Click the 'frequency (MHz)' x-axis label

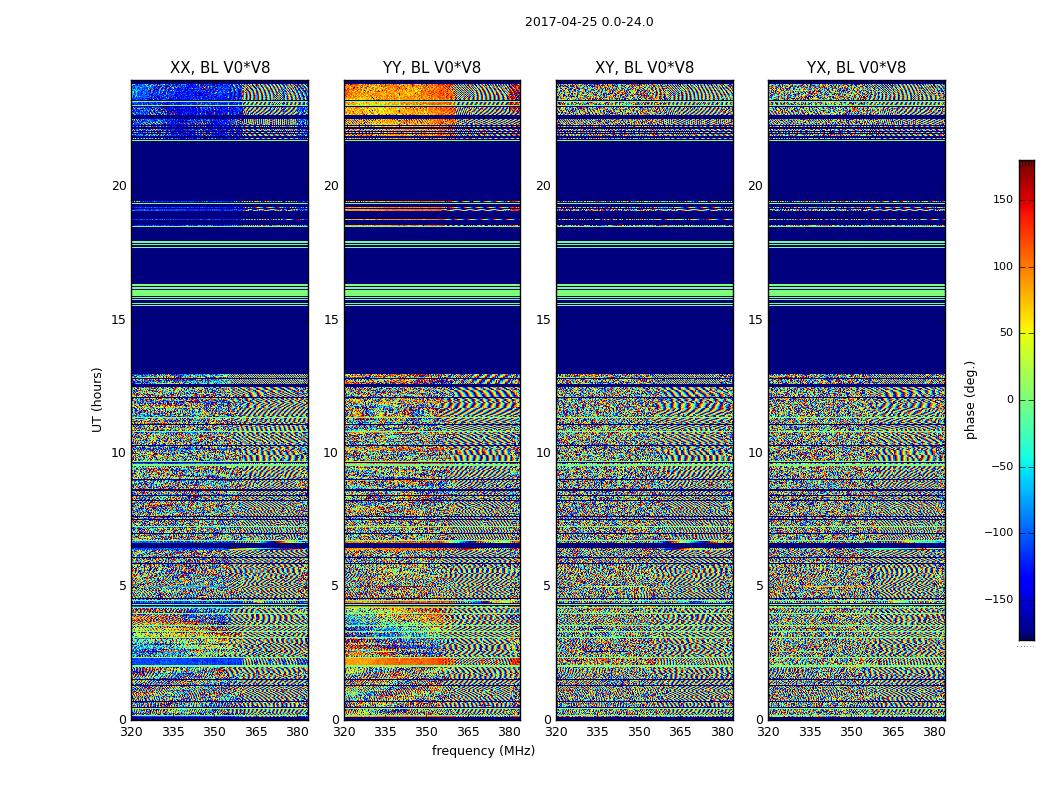coord(483,751)
